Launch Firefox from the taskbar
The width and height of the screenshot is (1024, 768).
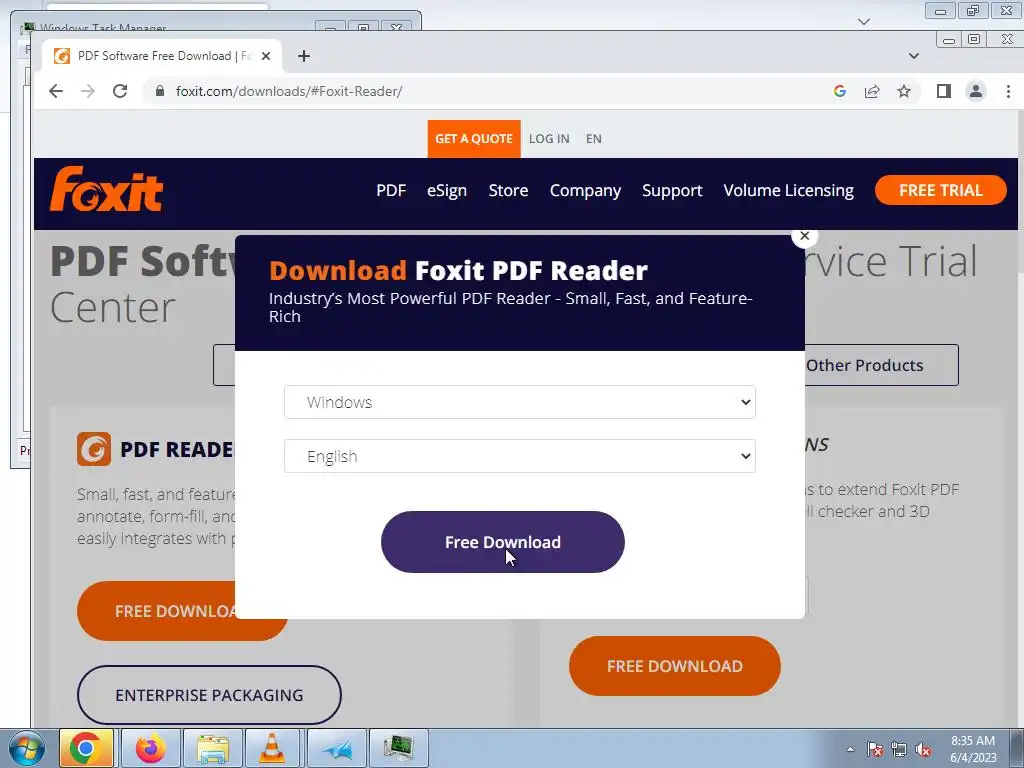tap(150, 748)
